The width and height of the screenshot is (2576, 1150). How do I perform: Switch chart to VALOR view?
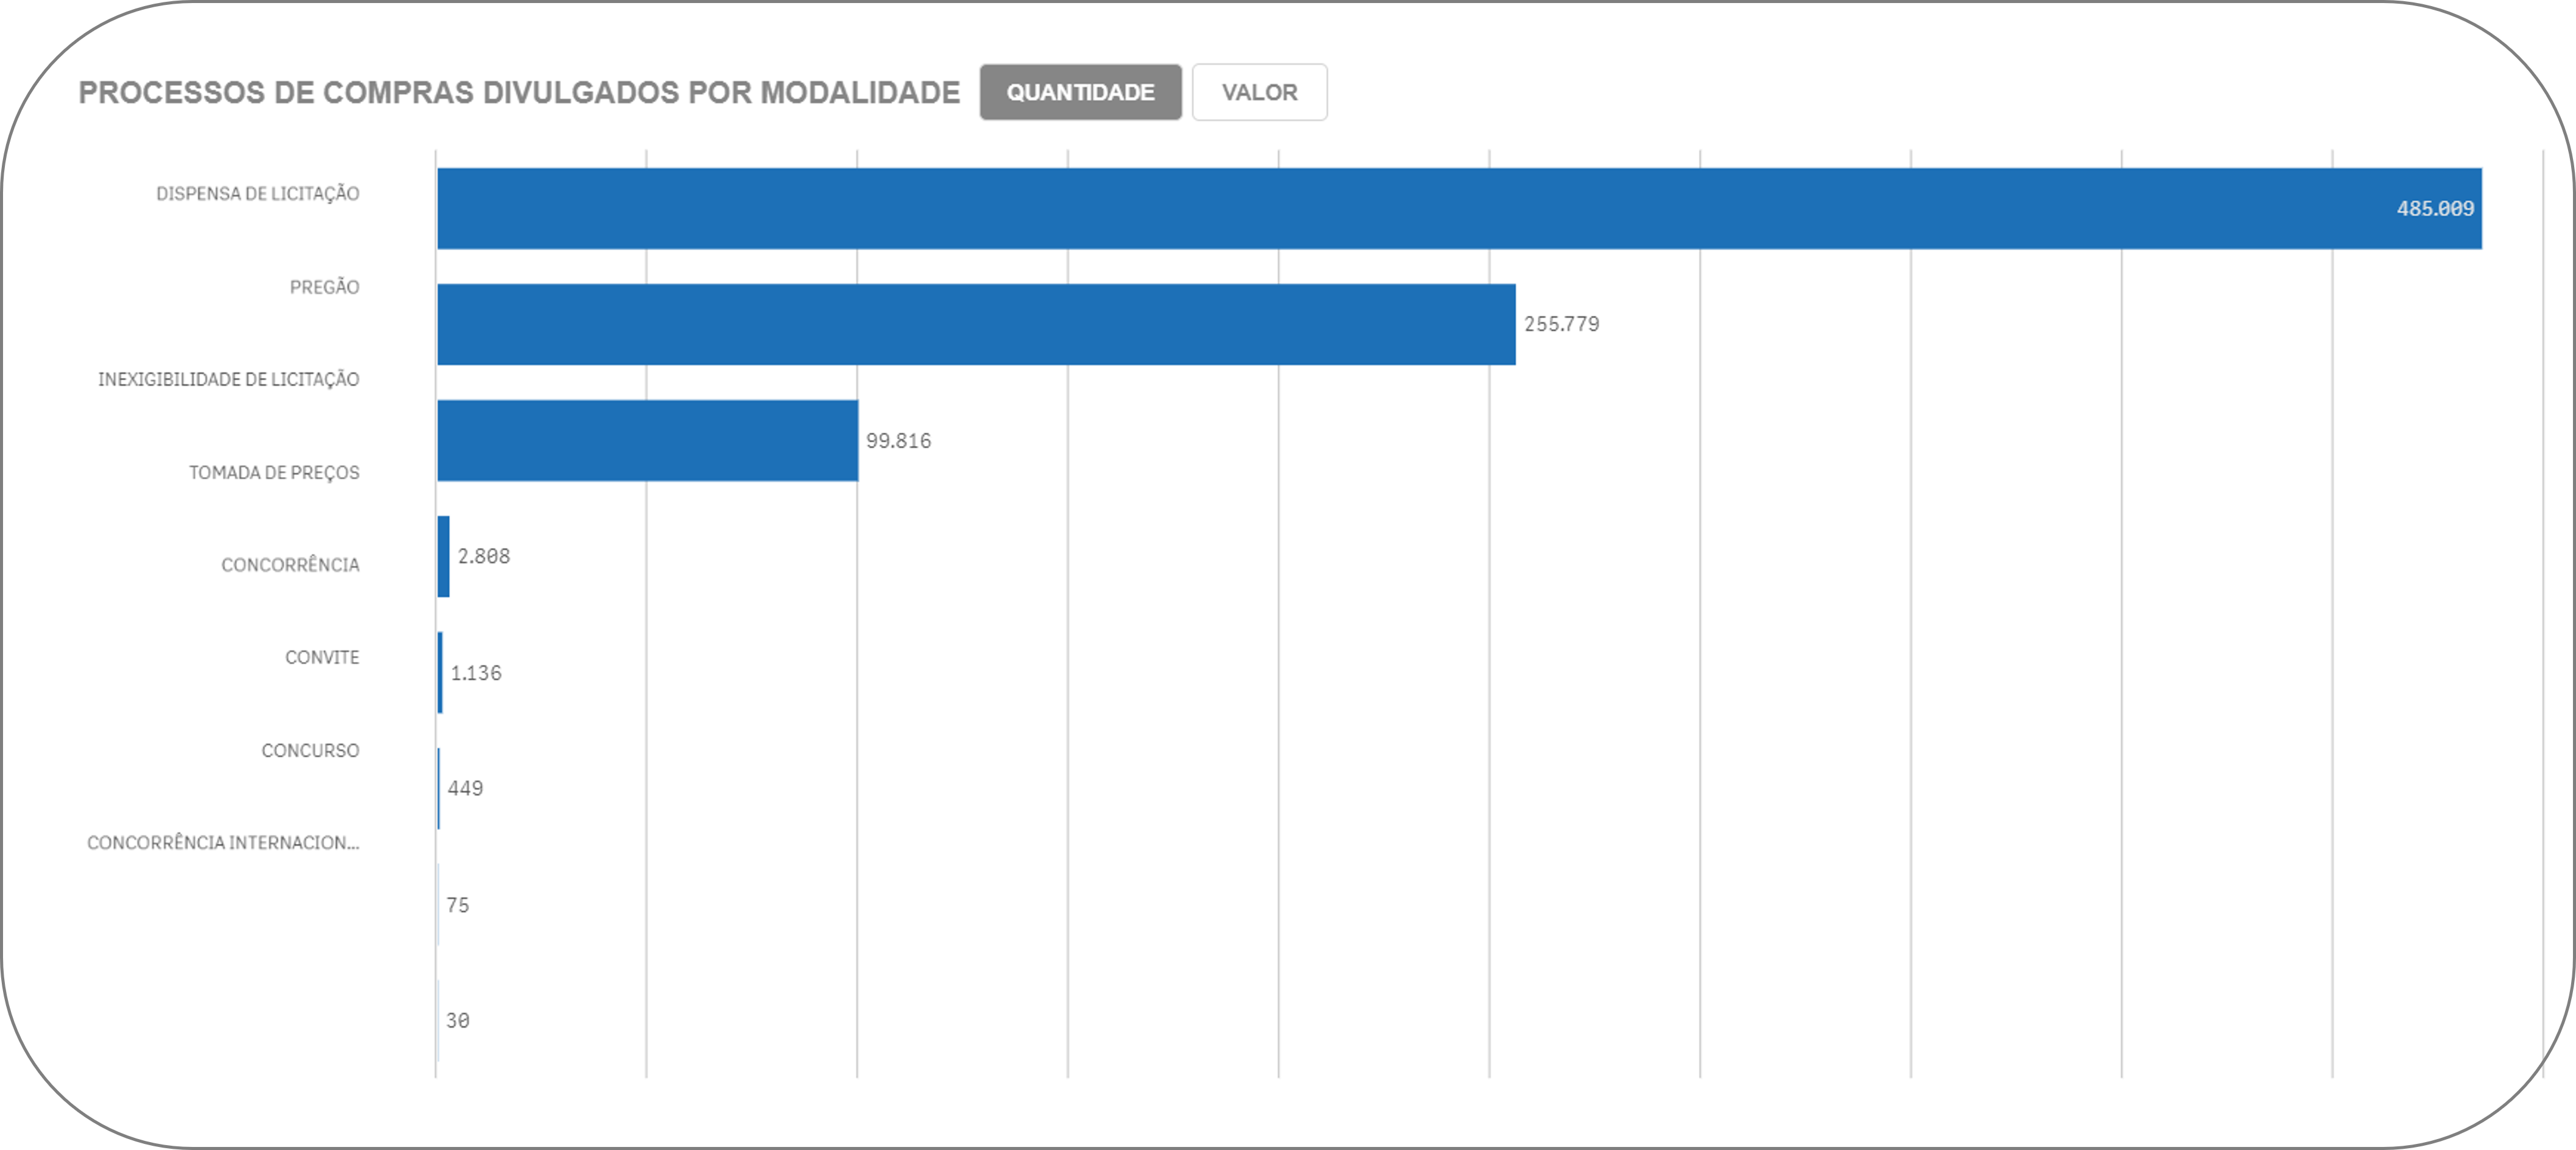(x=1259, y=92)
